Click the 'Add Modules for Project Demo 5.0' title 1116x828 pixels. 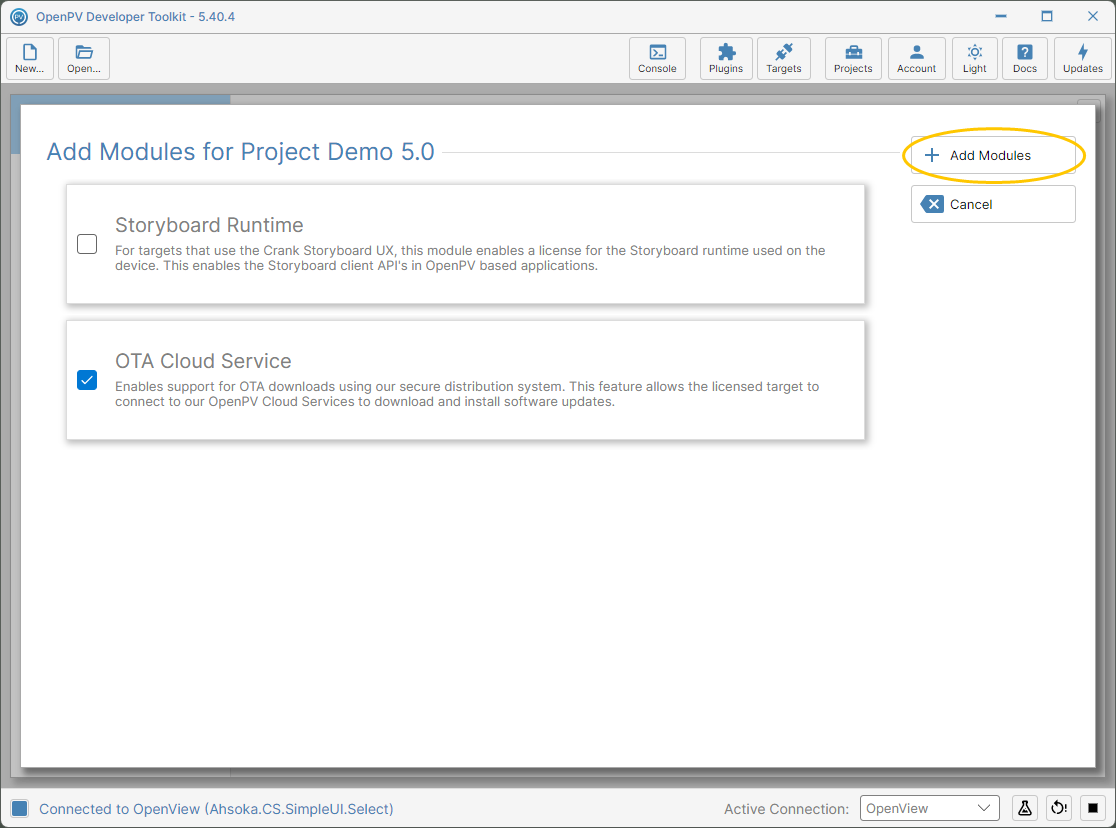tap(241, 152)
